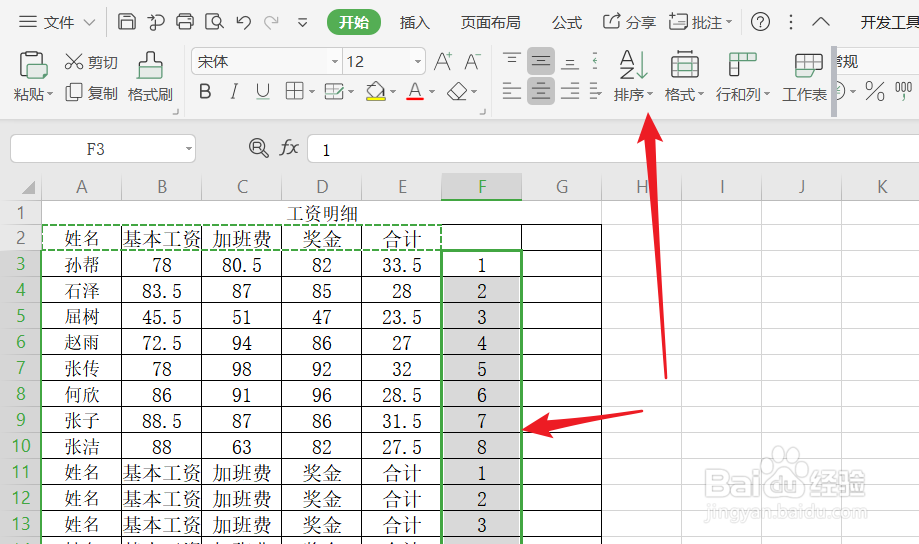Open the Page Layout (页面布局) tab

coord(491,22)
